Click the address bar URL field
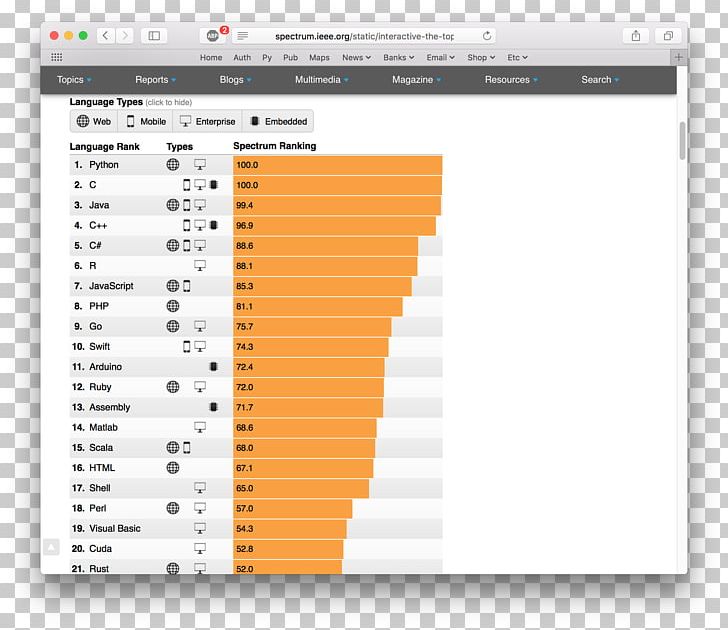Image resolution: width=728 pixels, height=630 pixels. 364,36
